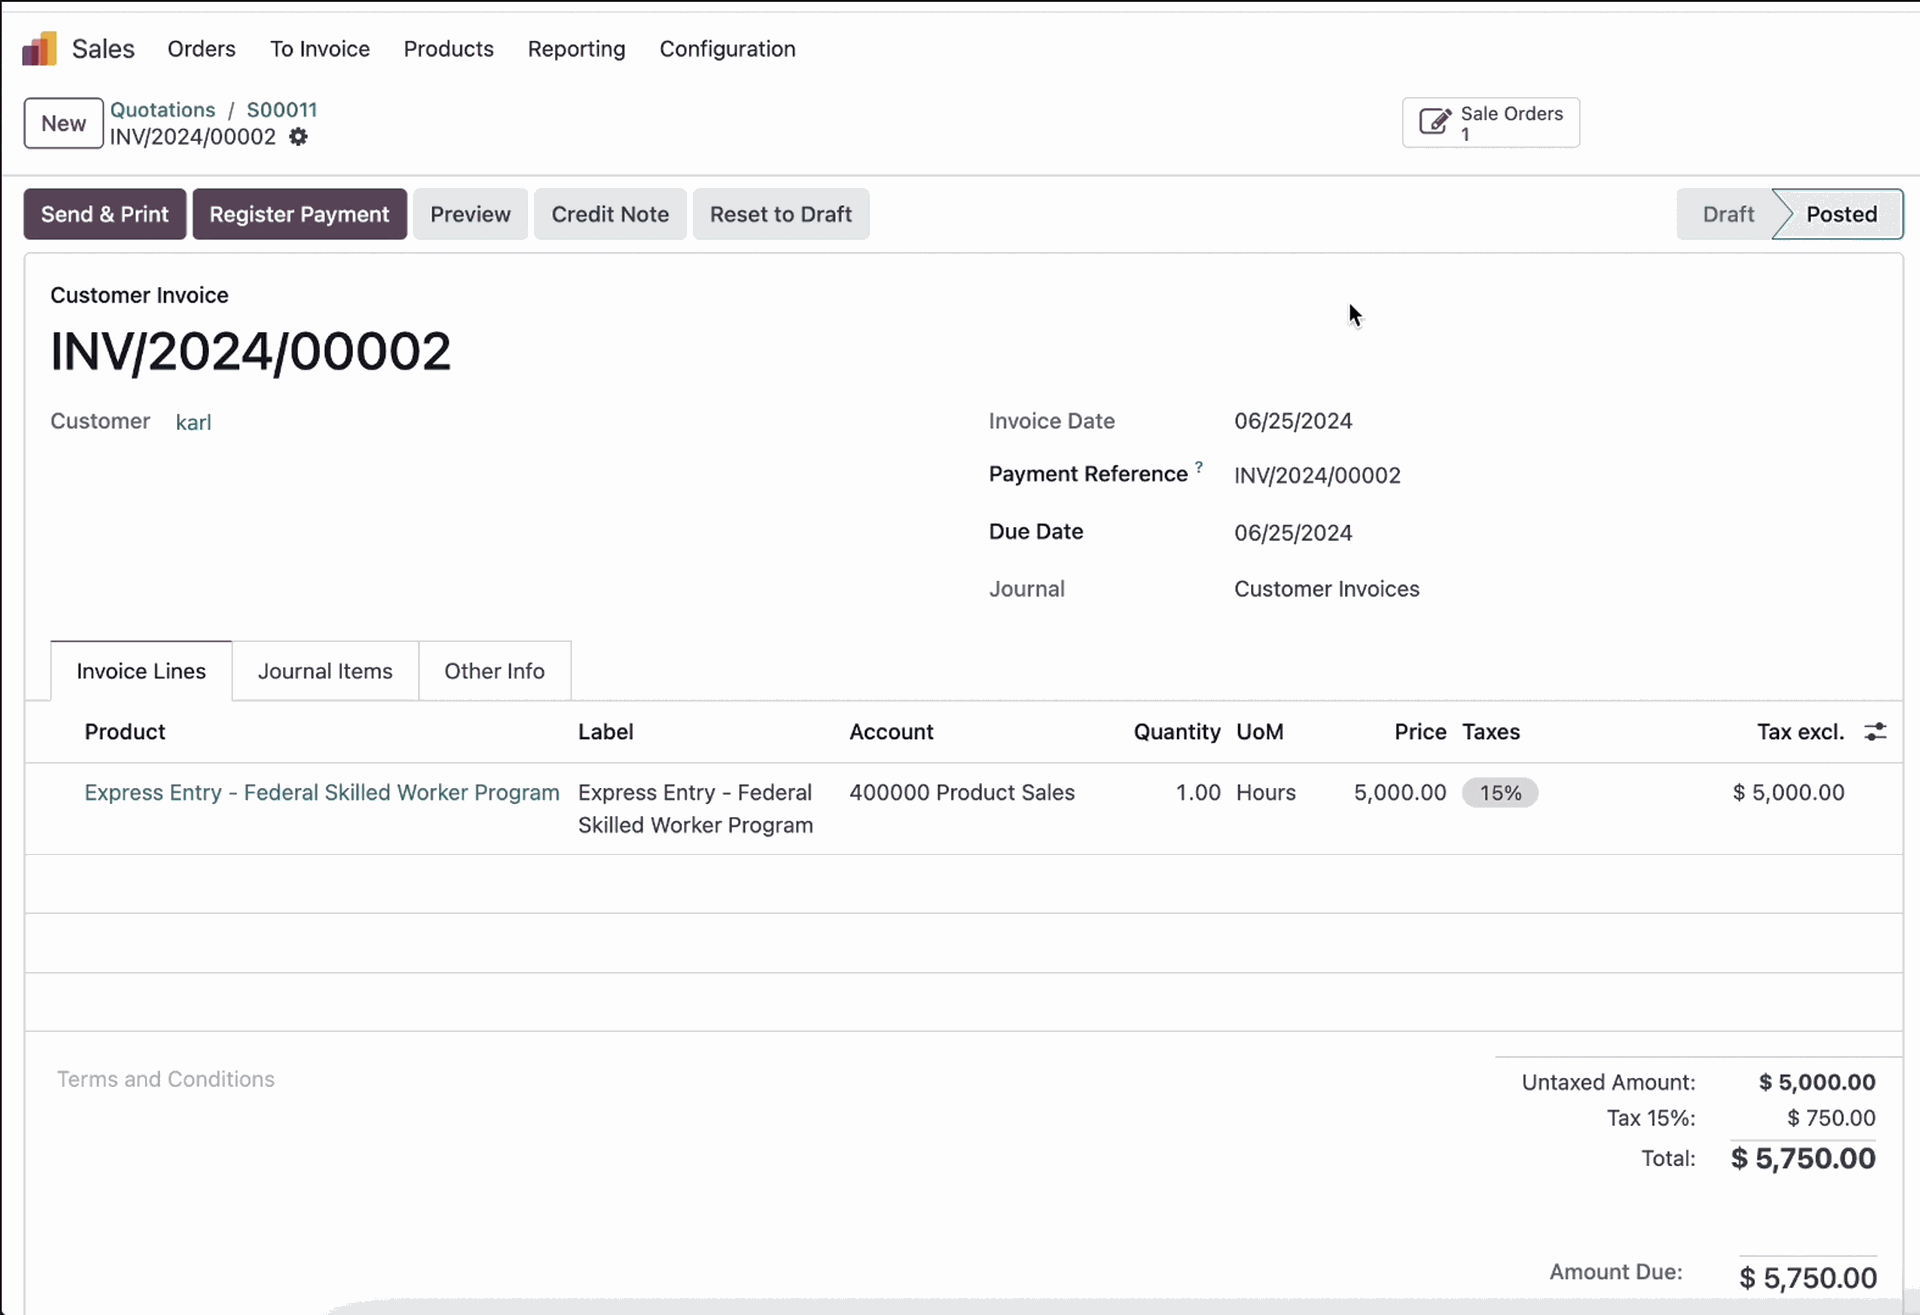Click the Tax 15% amount $ 750.00

(x=1831, y=1118)
